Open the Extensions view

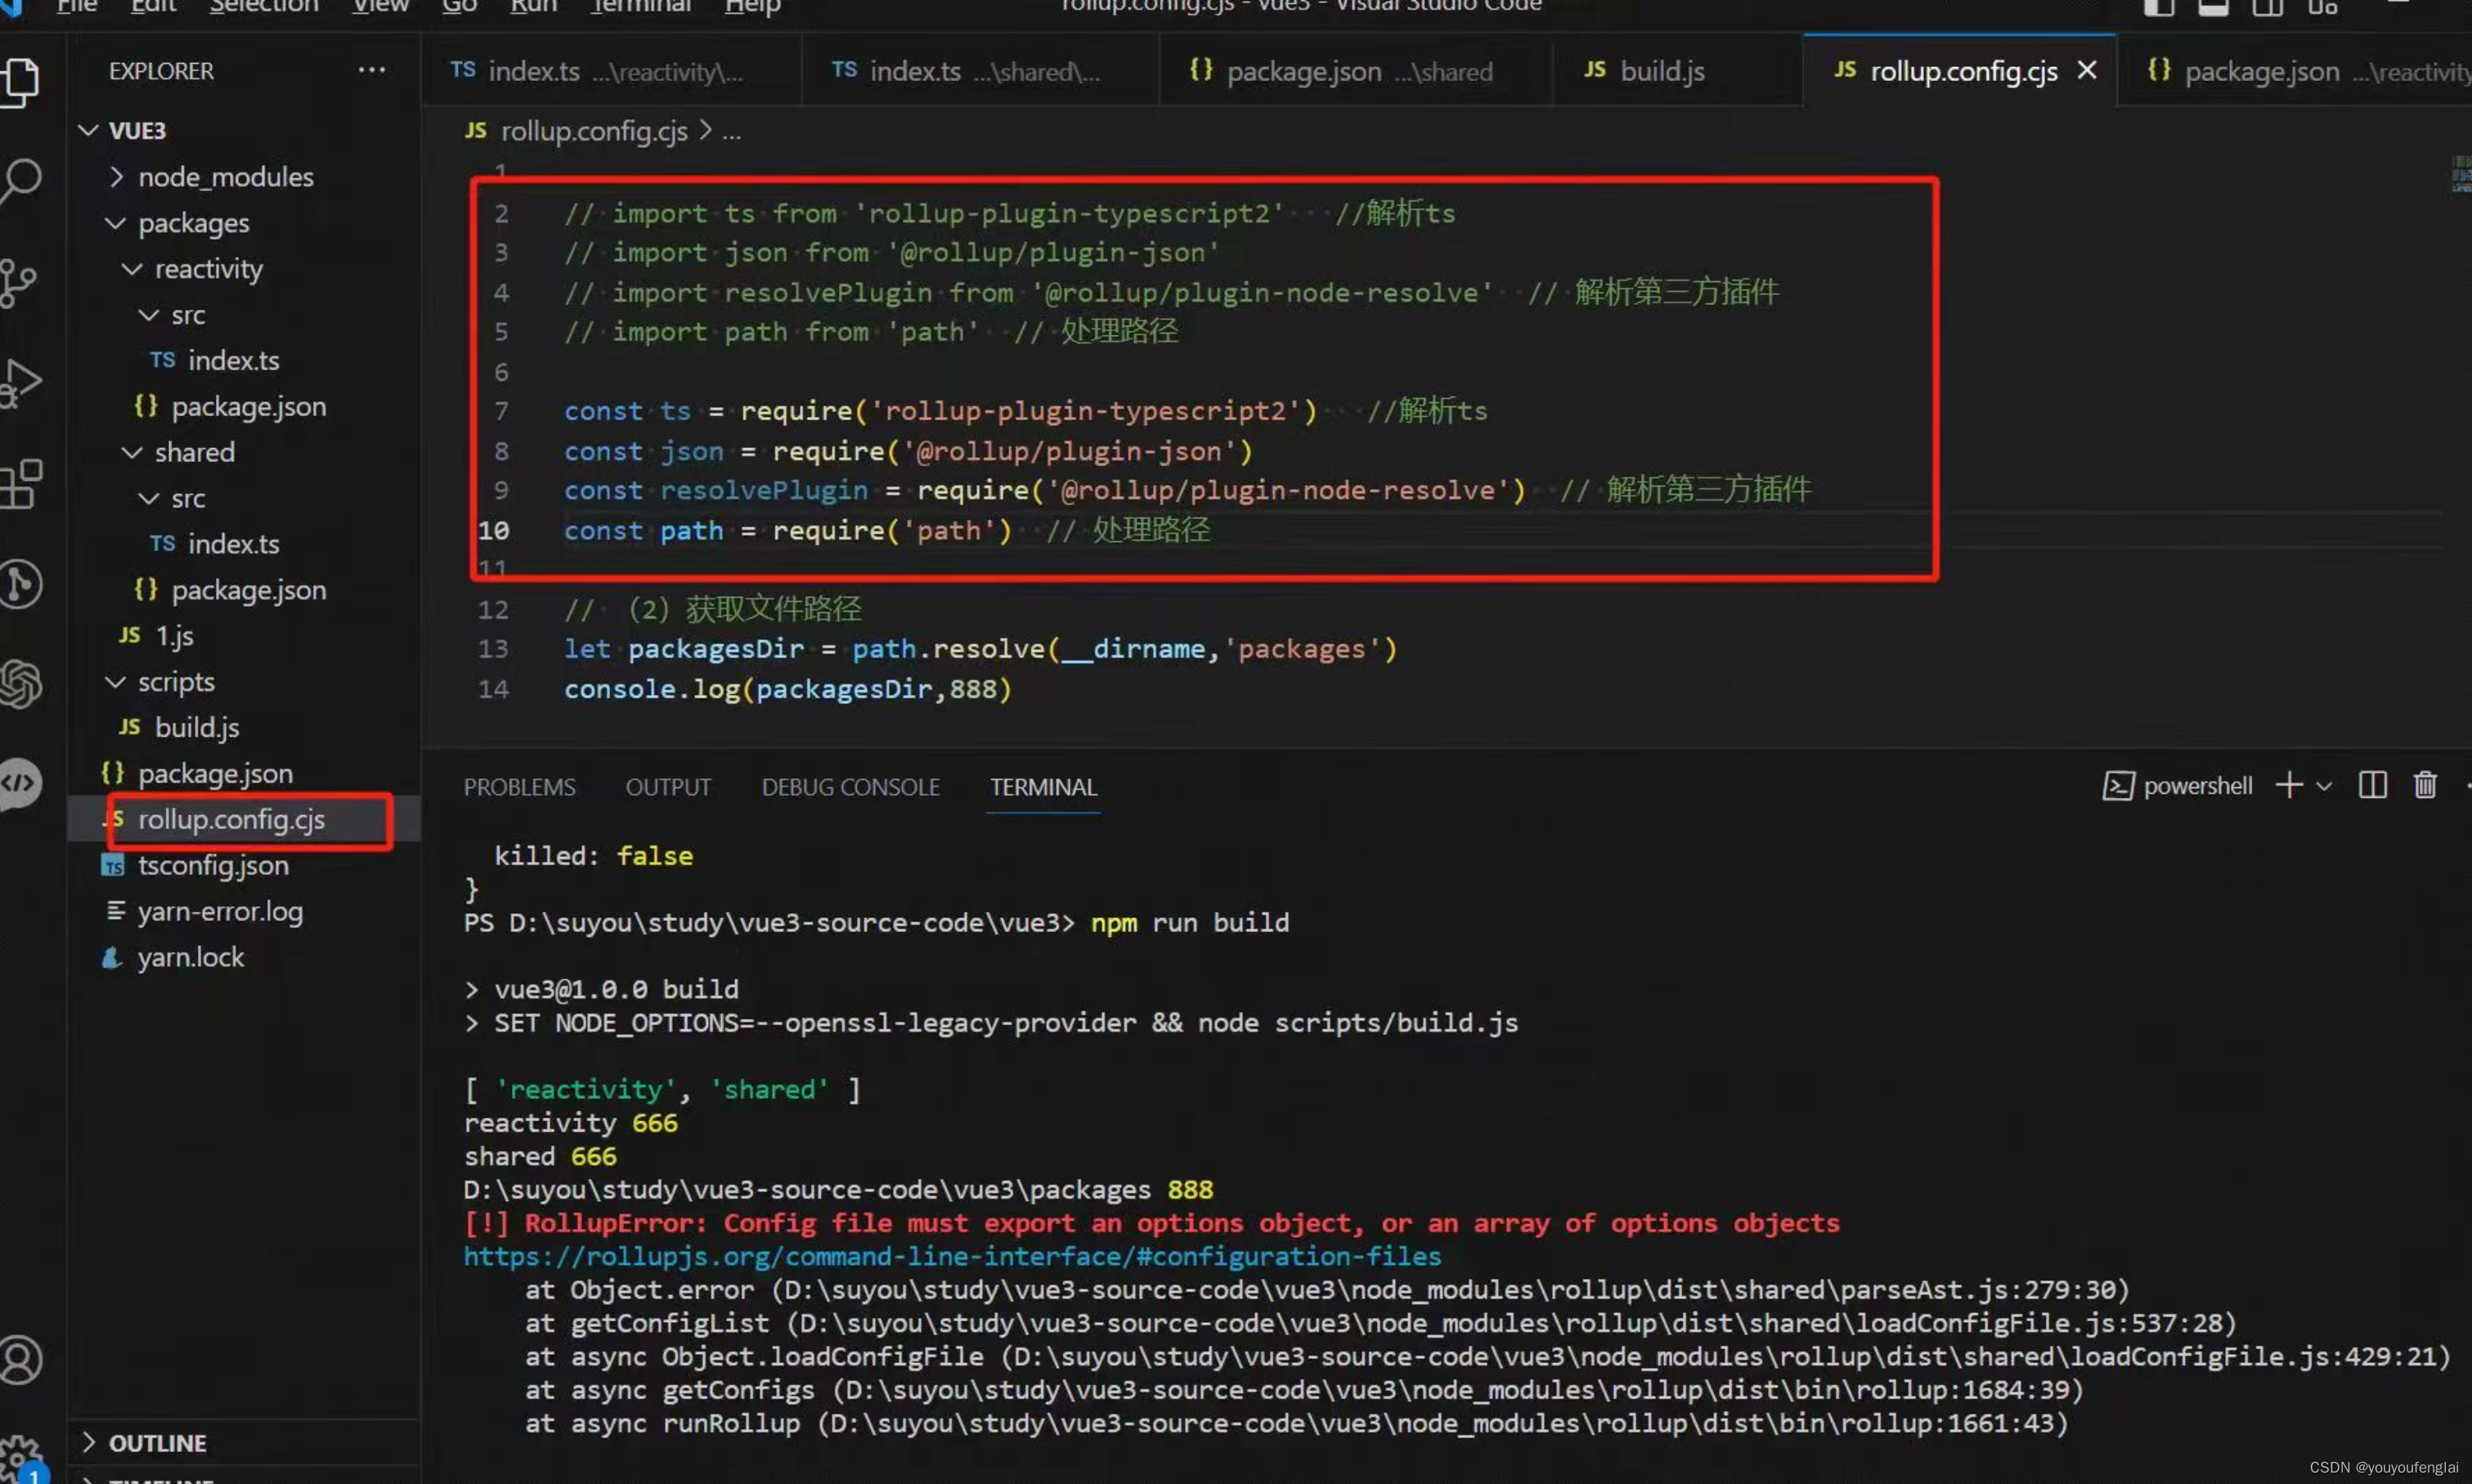[x=20, y=484]
